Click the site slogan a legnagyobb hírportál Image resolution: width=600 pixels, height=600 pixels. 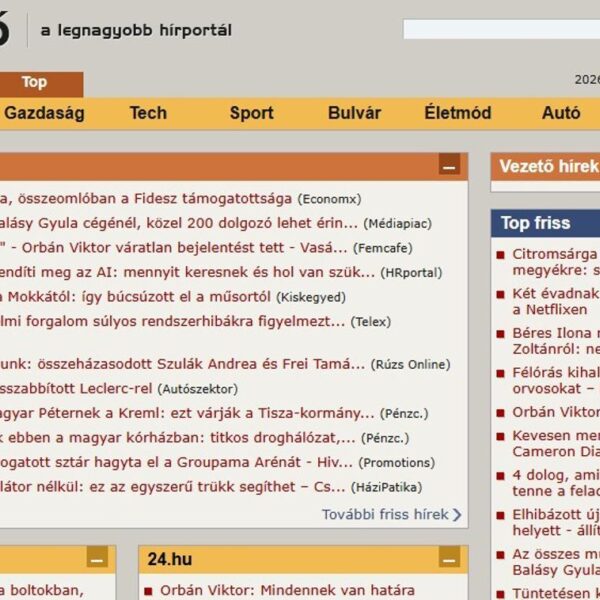click(136, 30)
